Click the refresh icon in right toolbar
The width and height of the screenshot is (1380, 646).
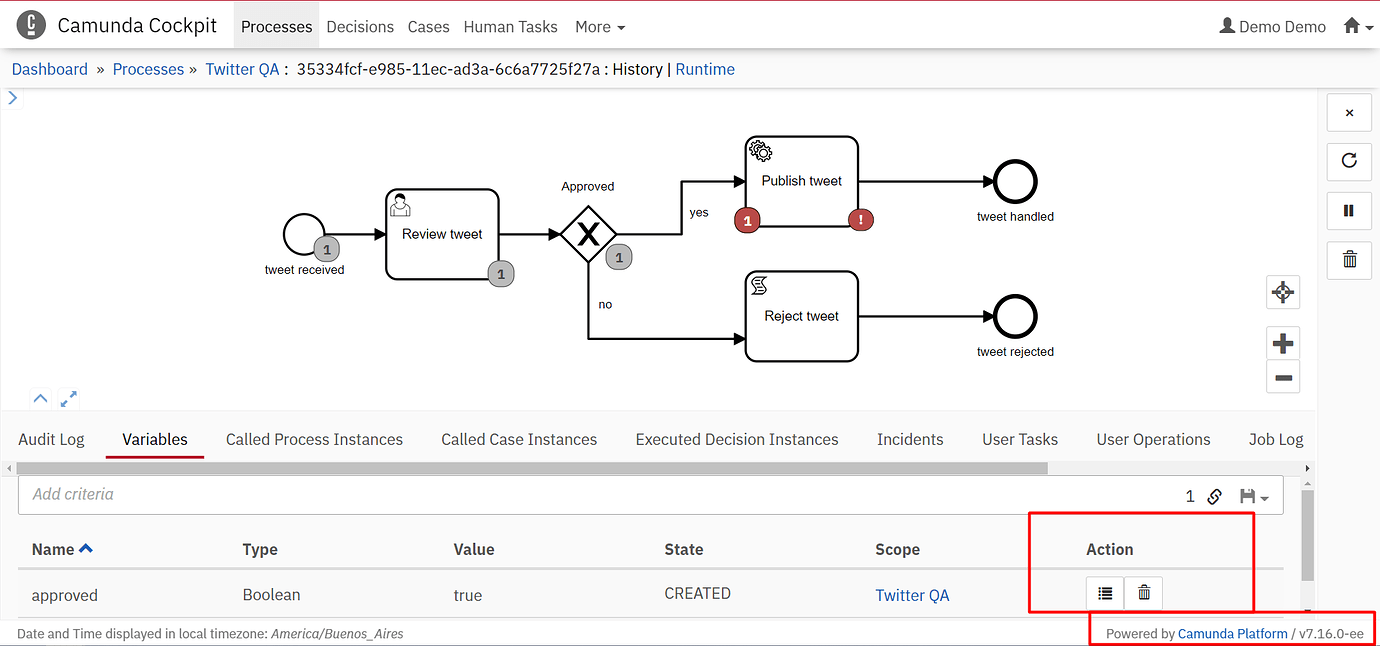[1349, 161]
